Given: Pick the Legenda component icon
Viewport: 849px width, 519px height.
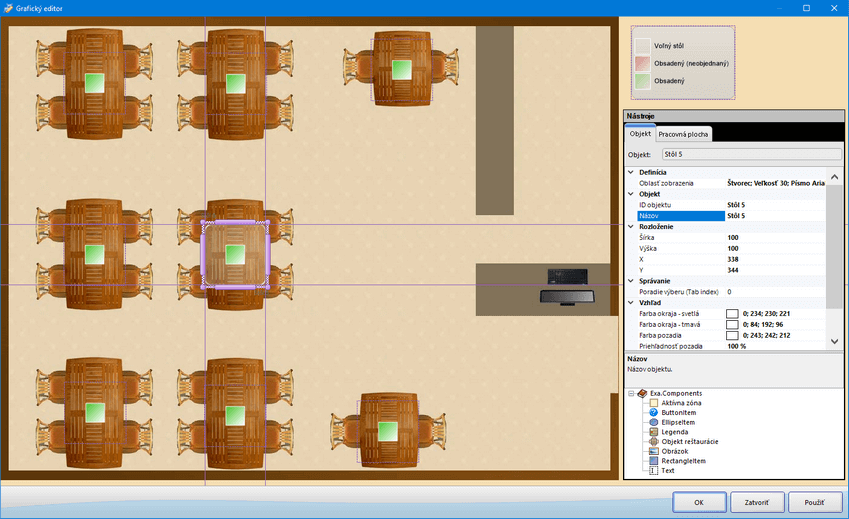Looking at the screenshot, I should pos(654,432).
